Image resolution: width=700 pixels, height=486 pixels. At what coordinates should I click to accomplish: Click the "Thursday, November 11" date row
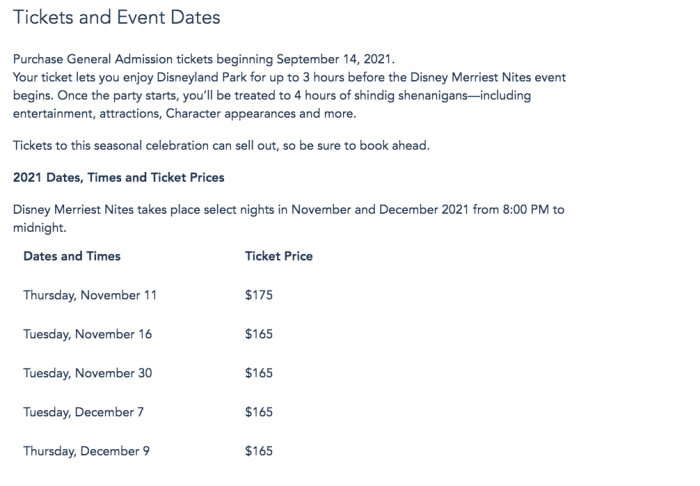pyautogui.click(x=90, y=295)
